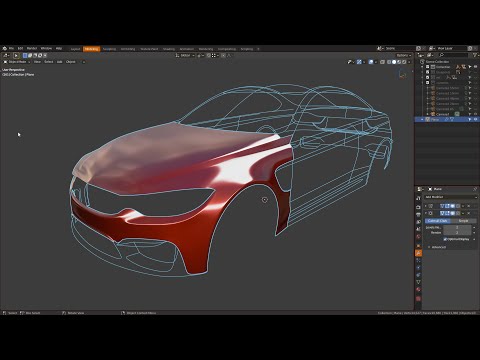The width and height of the screenshot is (480, 360).
Task: Open the Object Data mesh properties tab
Action: click(419, 283)
